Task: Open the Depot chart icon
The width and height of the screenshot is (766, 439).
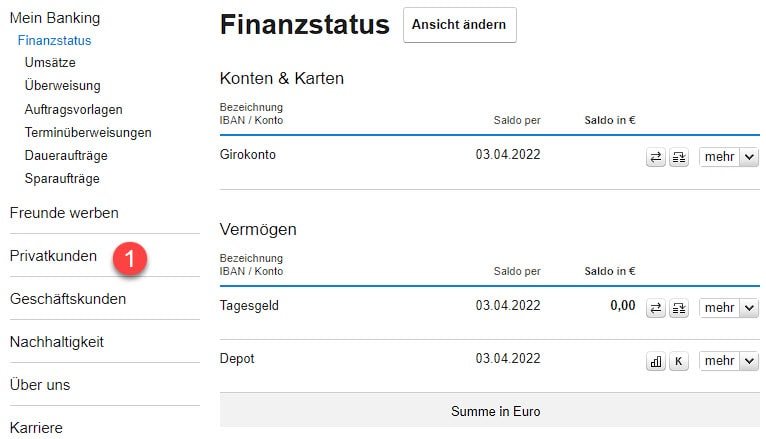Action: click(656, 361)
